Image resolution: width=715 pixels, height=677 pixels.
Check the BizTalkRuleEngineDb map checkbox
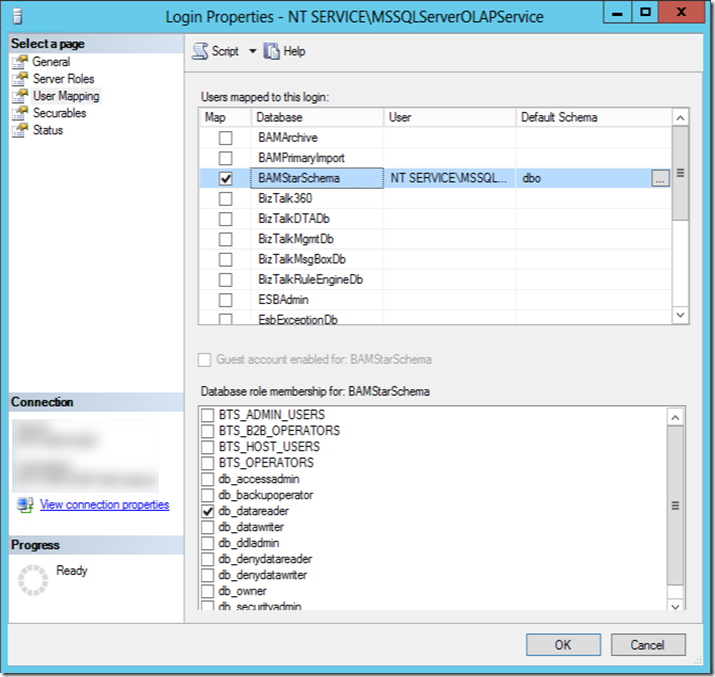[x=225, y=279]
